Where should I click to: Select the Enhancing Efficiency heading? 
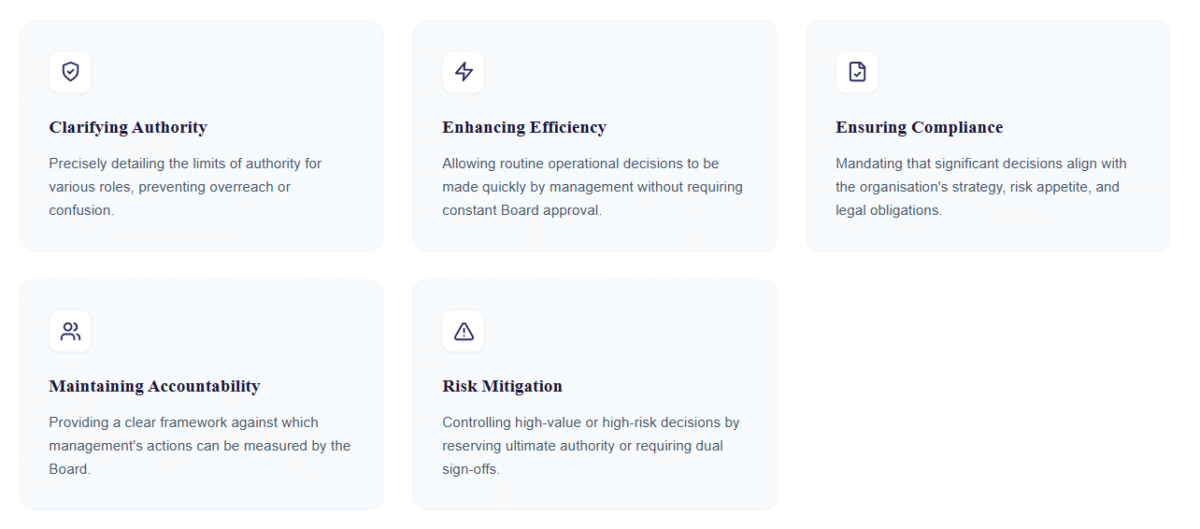(524, 127)
